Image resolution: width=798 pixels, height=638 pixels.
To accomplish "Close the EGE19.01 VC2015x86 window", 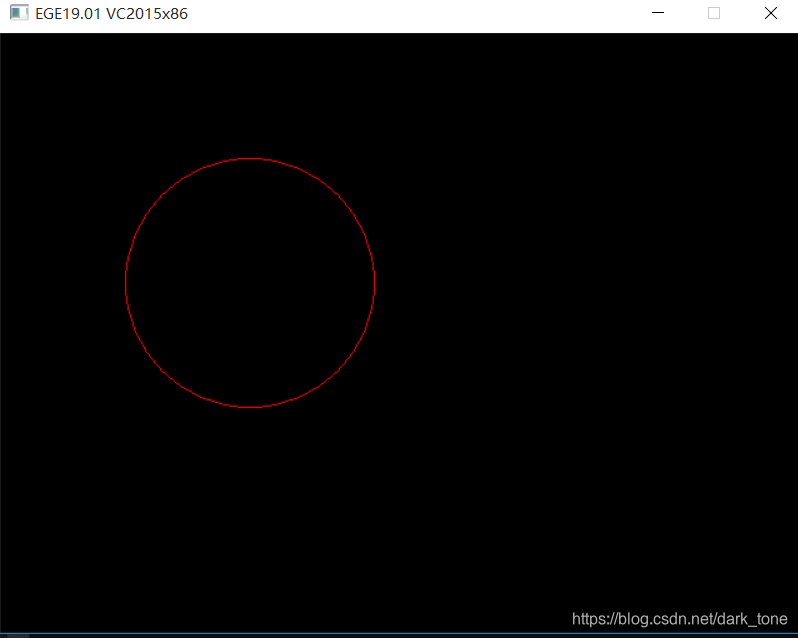I will (x=771, y=13).
